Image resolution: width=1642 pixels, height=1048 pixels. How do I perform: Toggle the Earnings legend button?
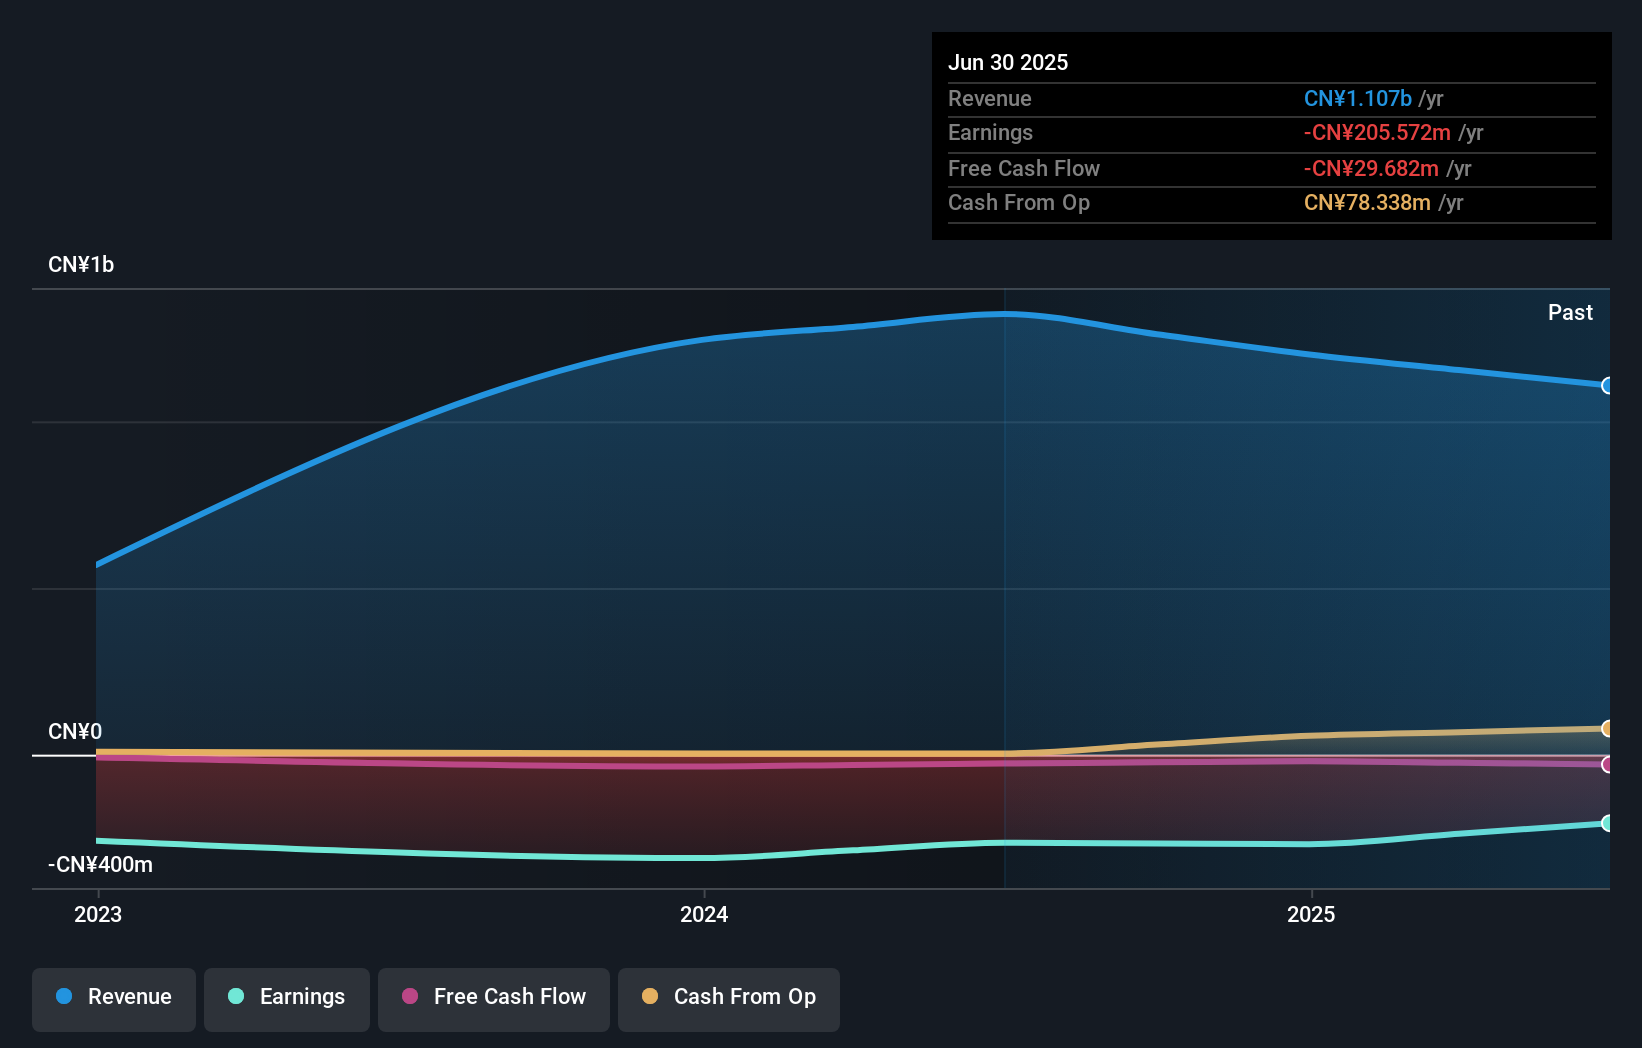[x=287, y=999]
